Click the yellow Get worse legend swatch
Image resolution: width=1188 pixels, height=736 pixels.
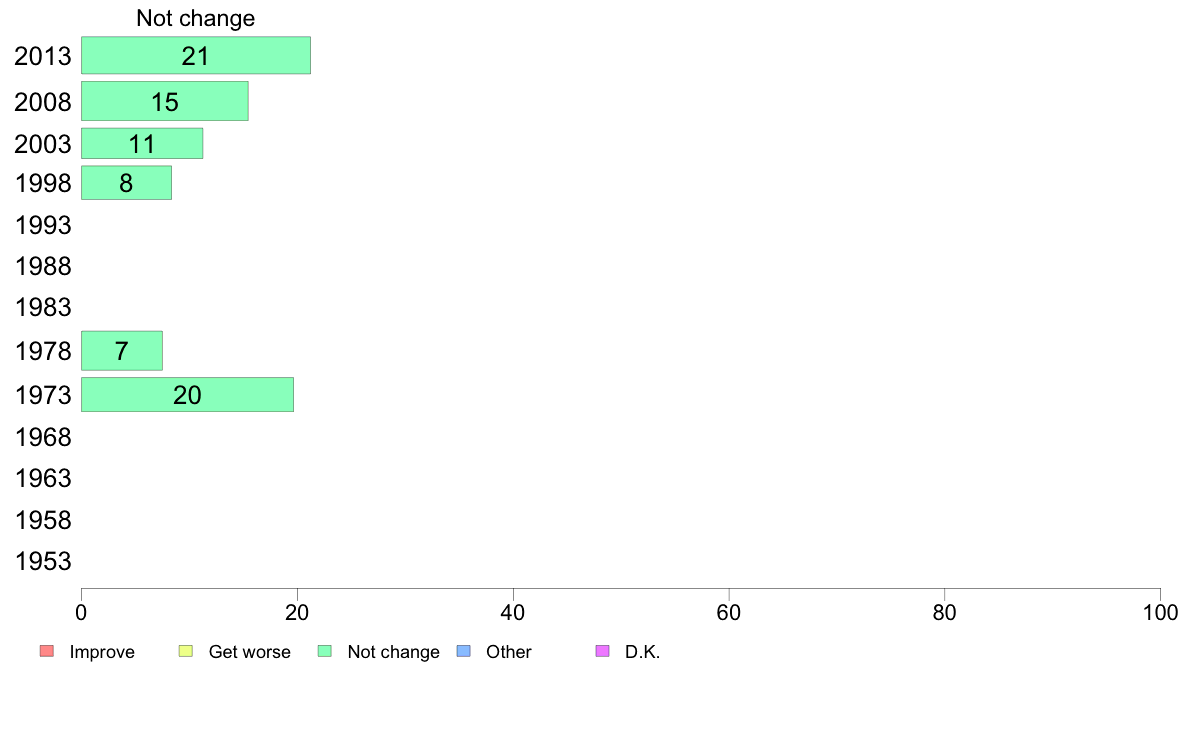pos(186,651)
